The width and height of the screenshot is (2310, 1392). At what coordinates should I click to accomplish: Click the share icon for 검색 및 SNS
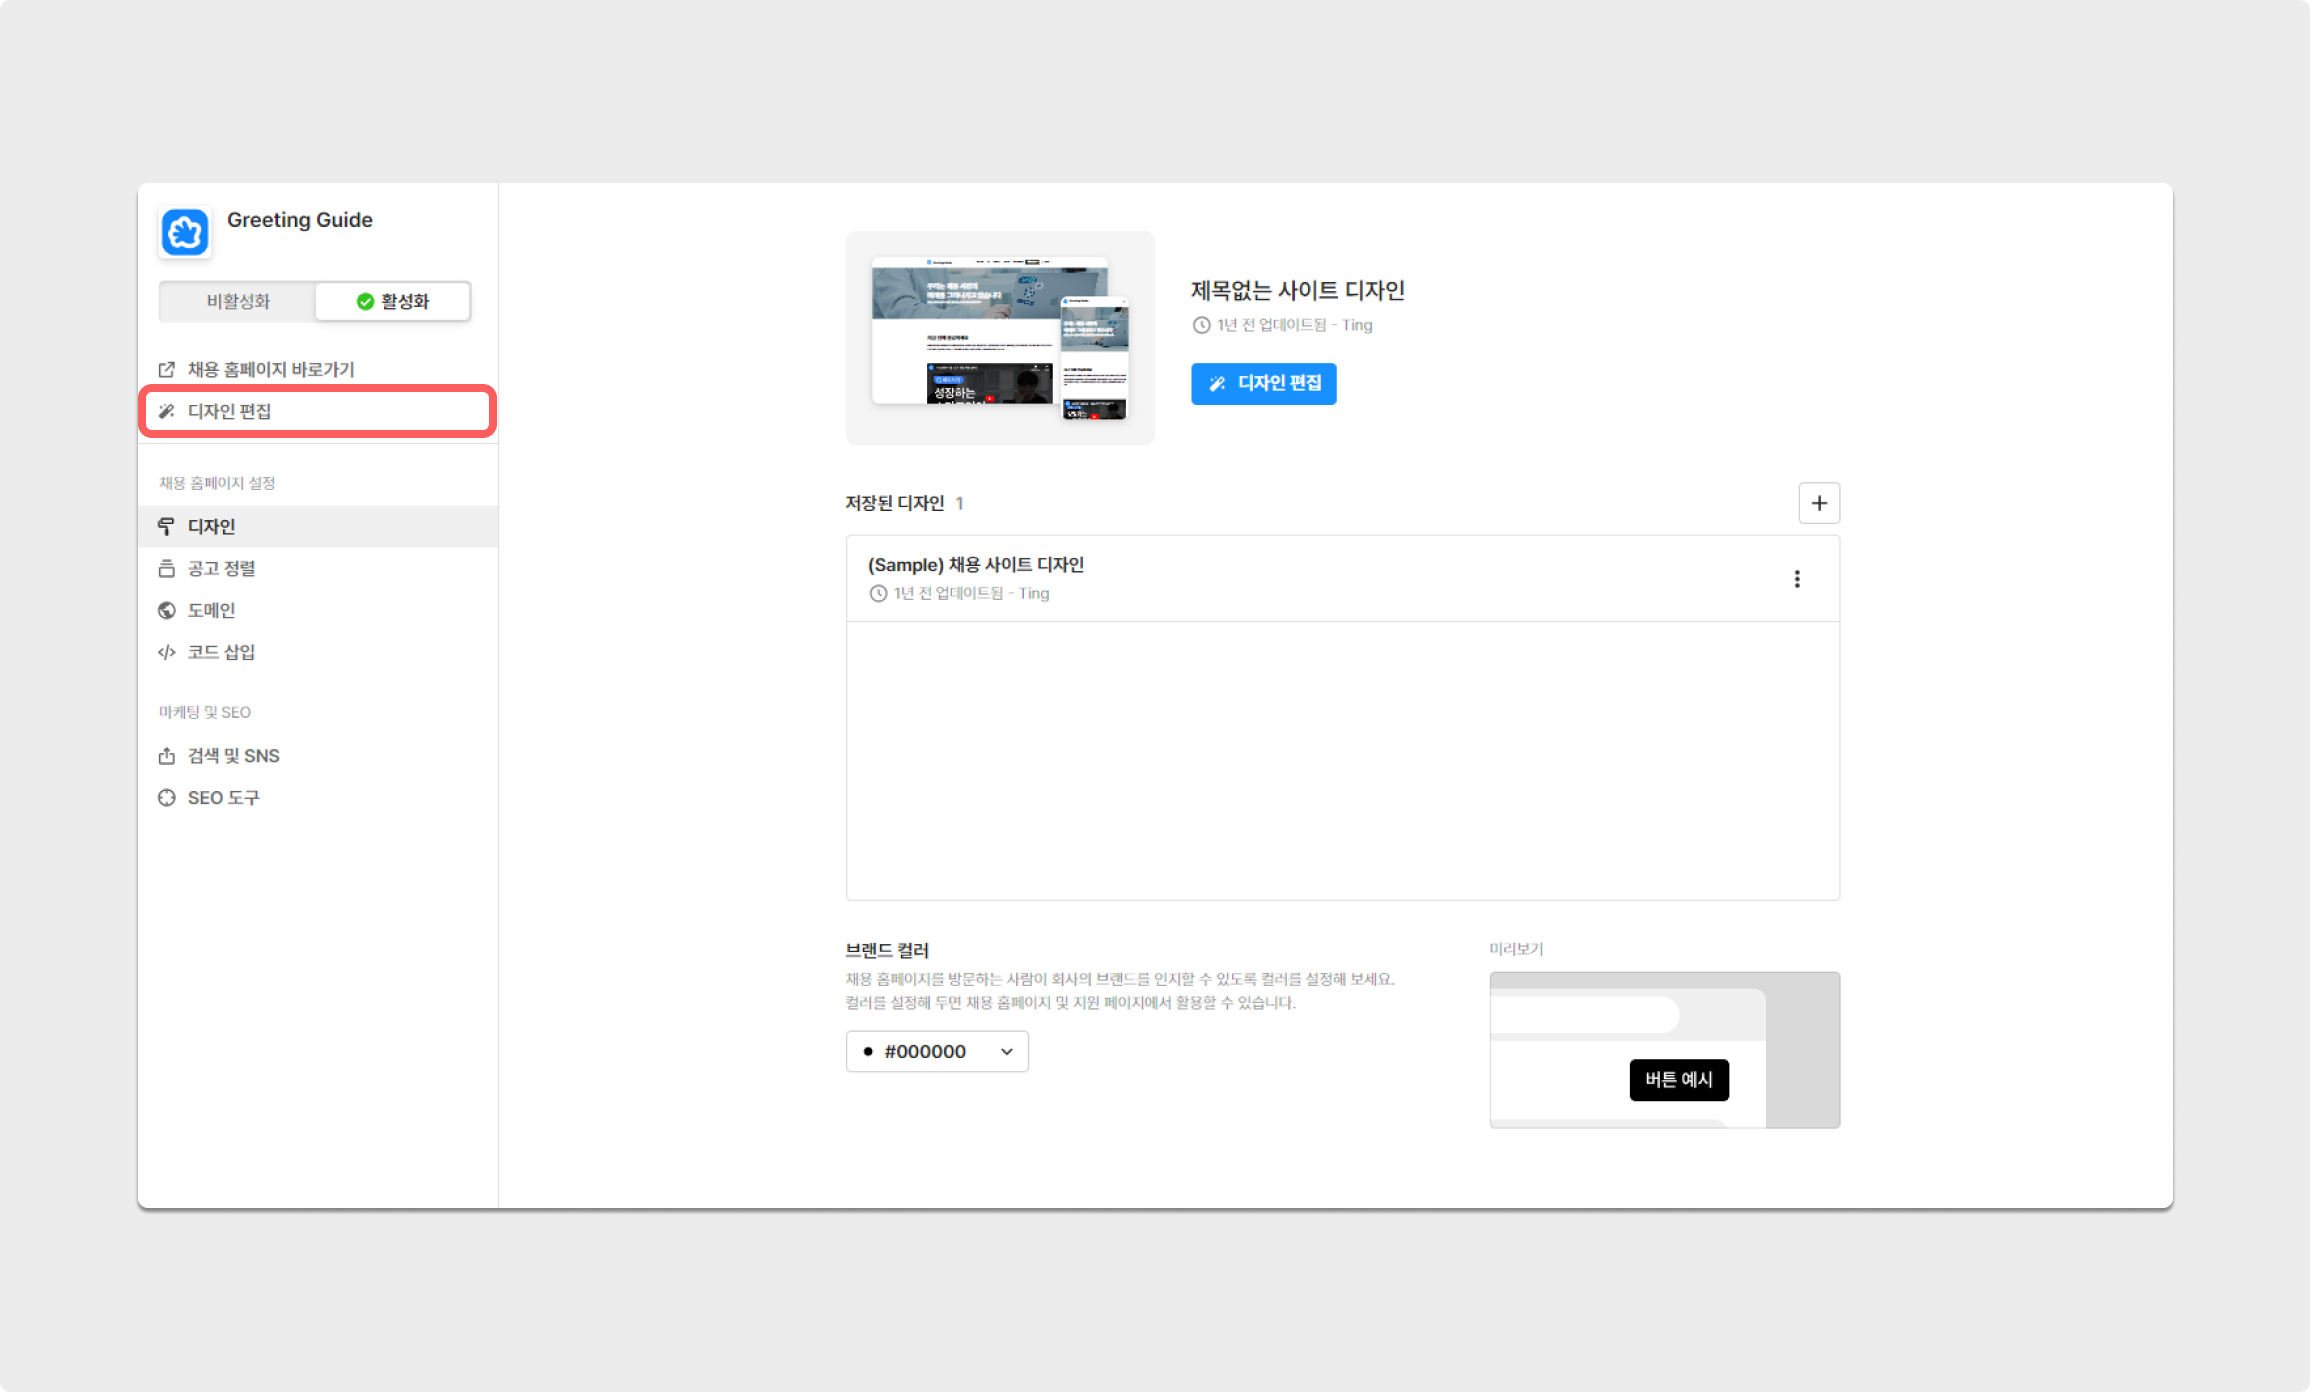167,756
